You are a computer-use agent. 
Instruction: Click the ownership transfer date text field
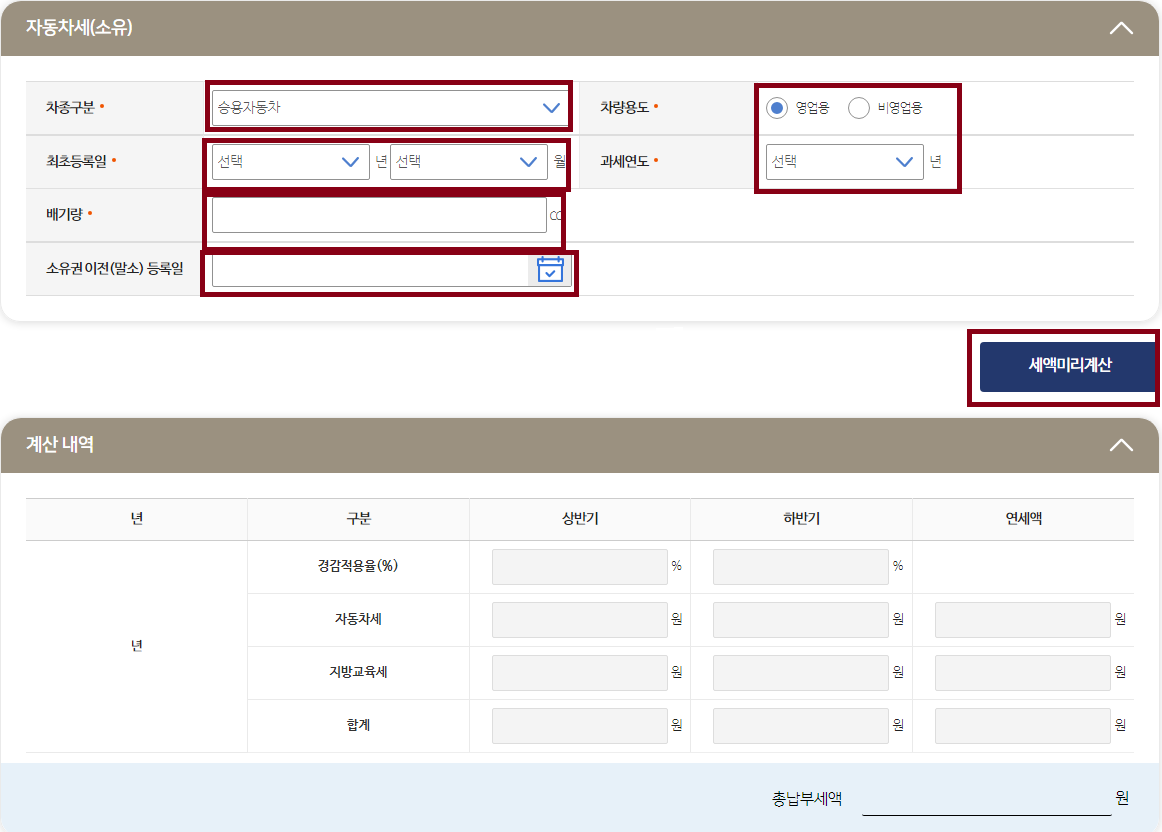[x=370, y=269]
